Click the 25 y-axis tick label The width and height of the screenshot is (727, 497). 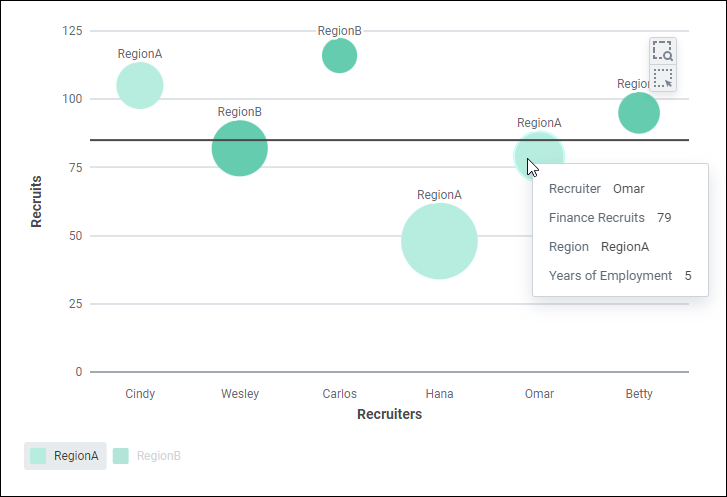click(76, 304)
